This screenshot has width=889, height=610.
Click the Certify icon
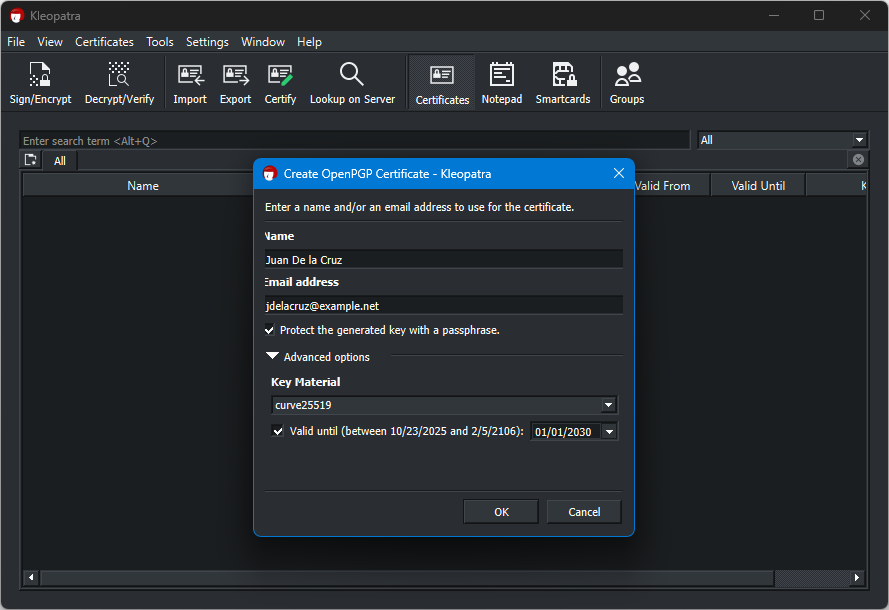280,83
